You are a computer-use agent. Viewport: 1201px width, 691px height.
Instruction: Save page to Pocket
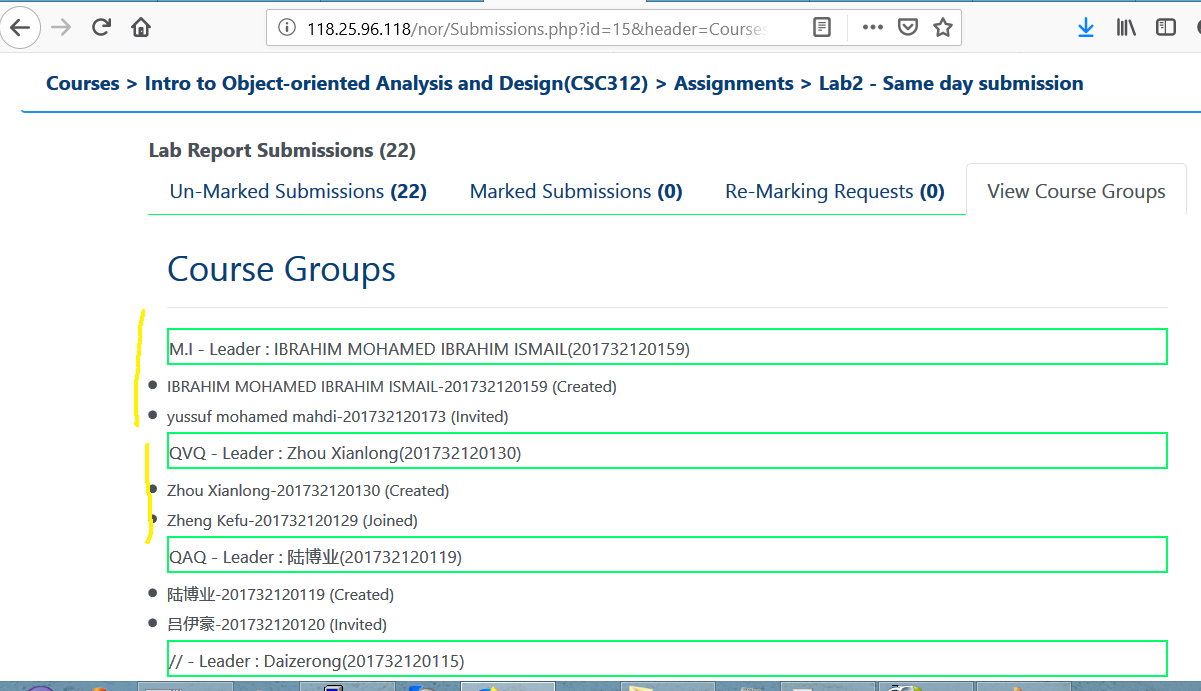(x=907, y=28)
